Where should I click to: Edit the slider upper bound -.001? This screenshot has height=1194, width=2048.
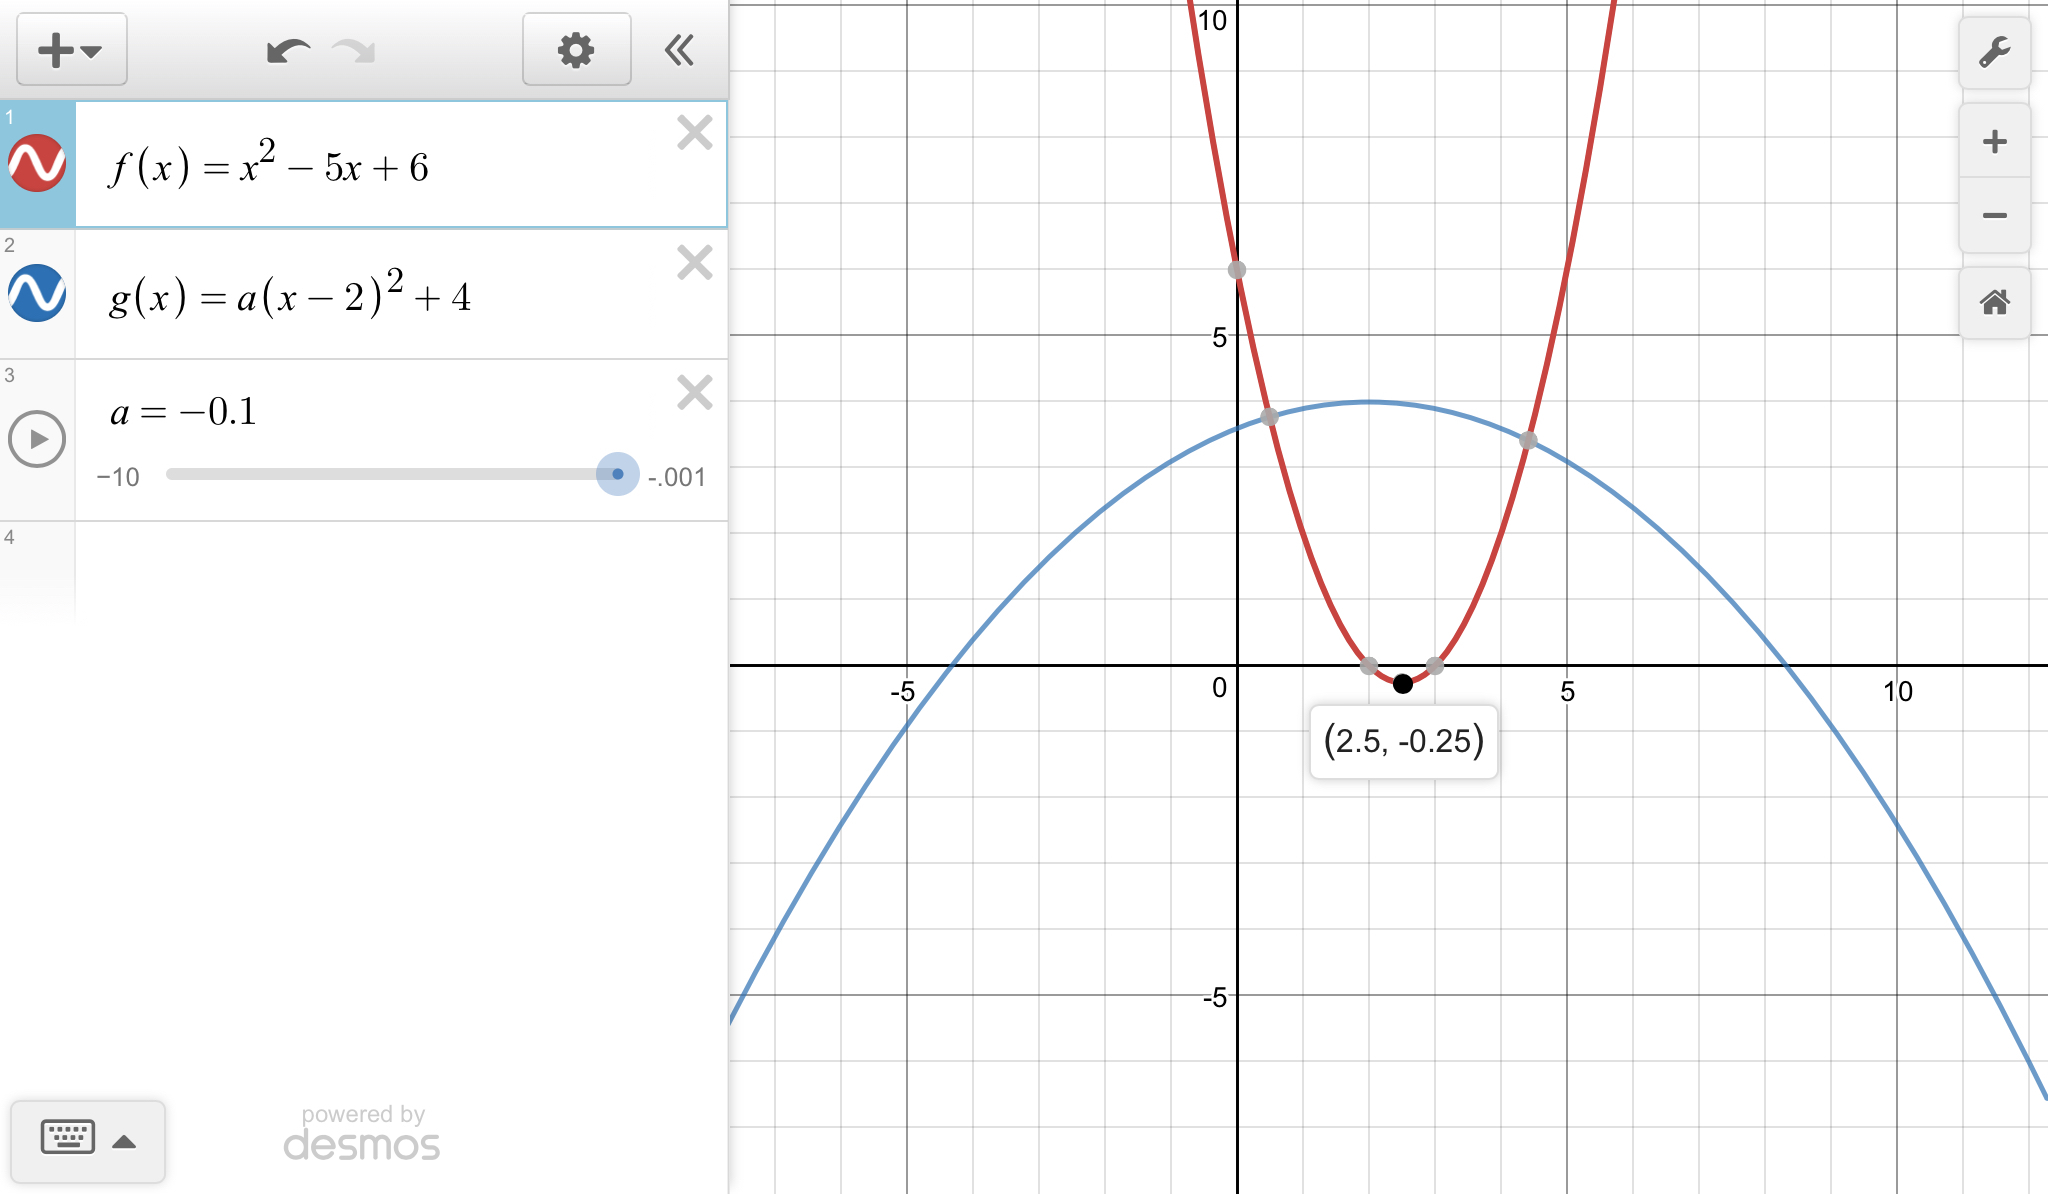point(677,477)
